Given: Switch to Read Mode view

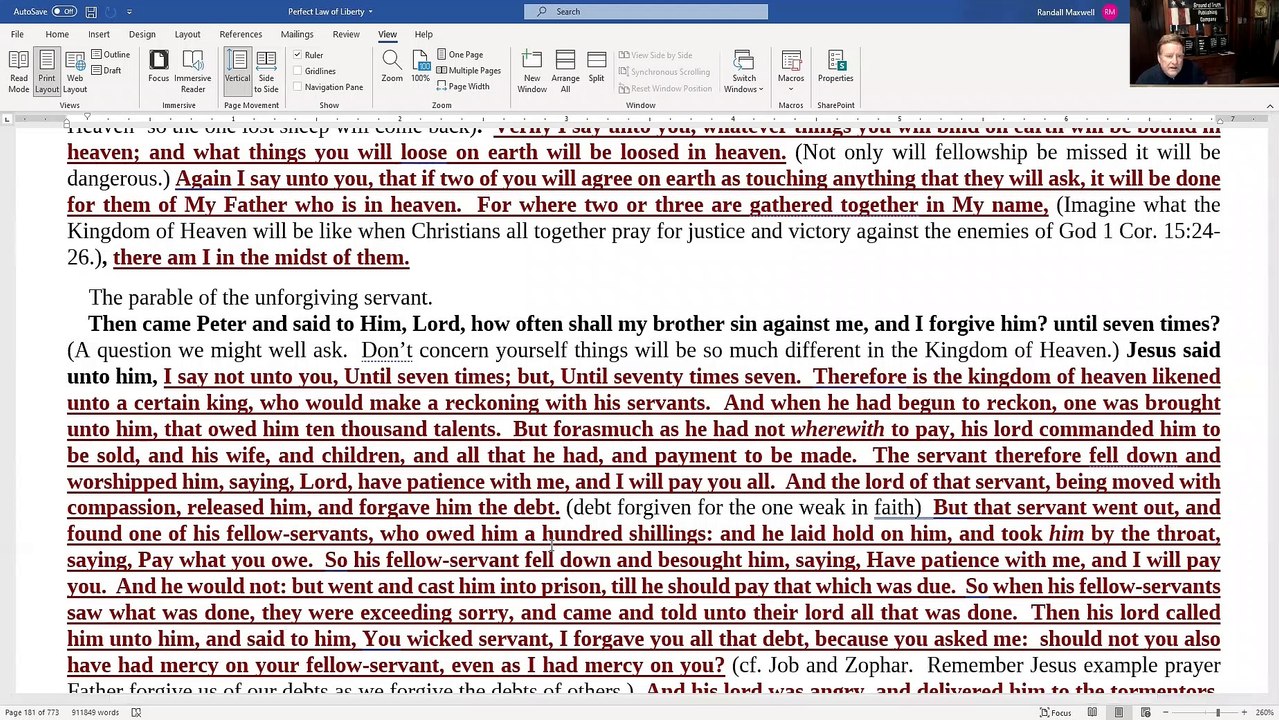Looking at the screenshot, I should (18, 71).
